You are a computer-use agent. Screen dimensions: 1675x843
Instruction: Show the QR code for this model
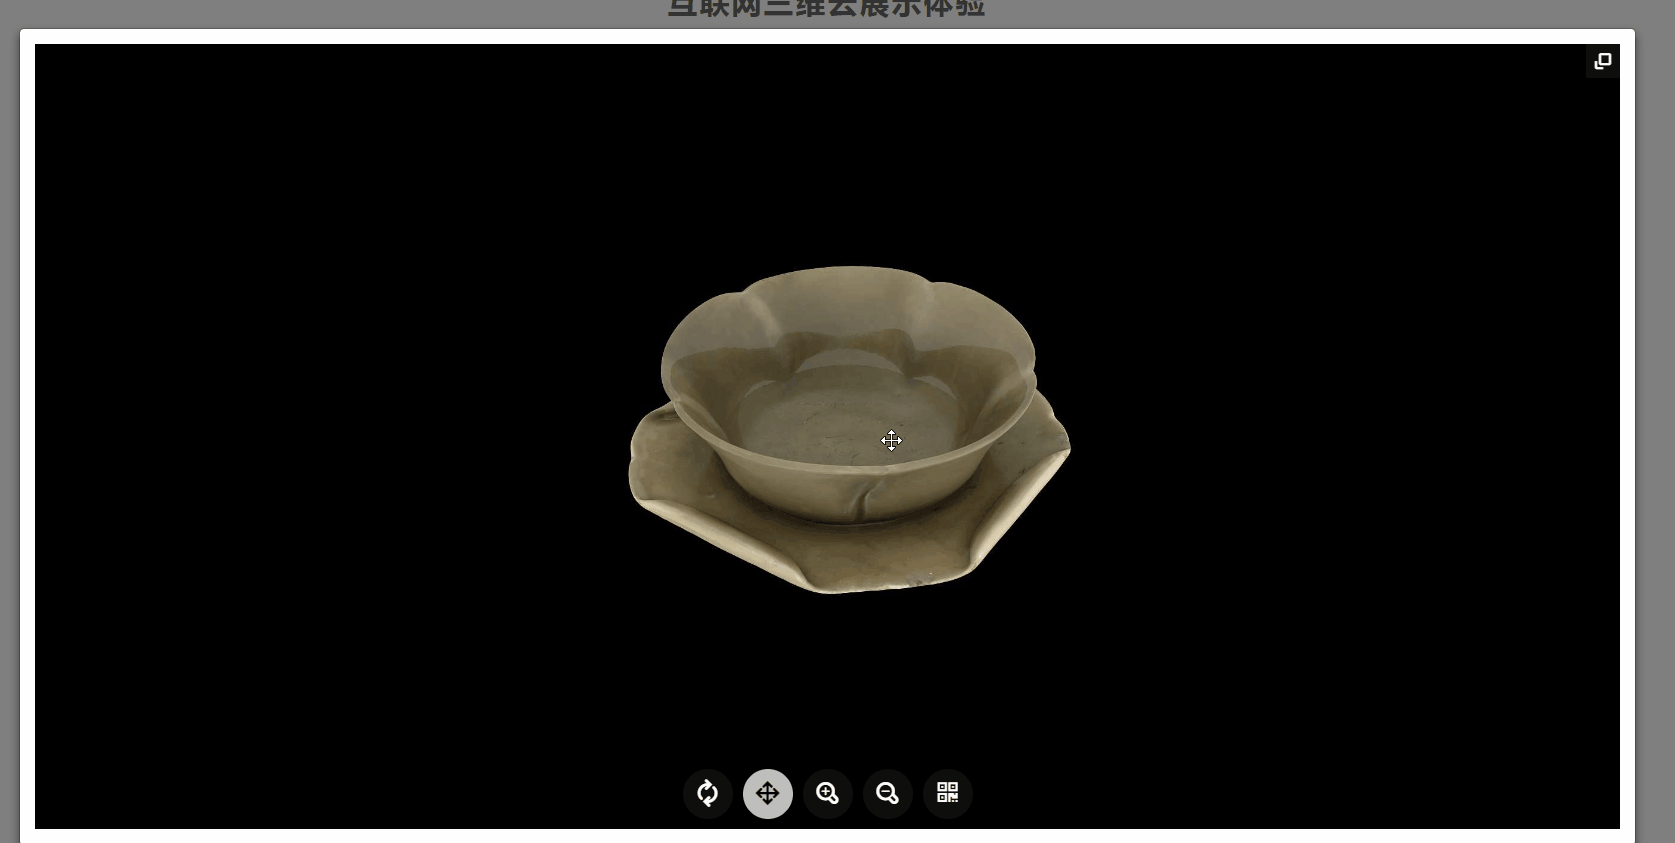coord(948,793)
